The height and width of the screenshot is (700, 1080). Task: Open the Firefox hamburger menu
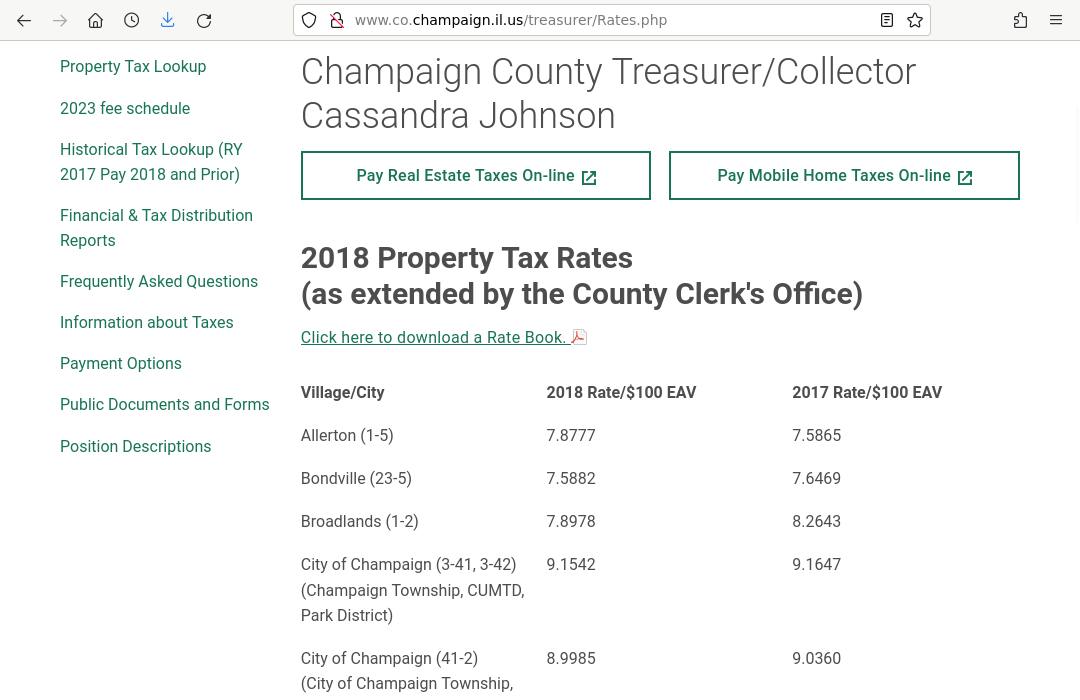(1056, 20)
